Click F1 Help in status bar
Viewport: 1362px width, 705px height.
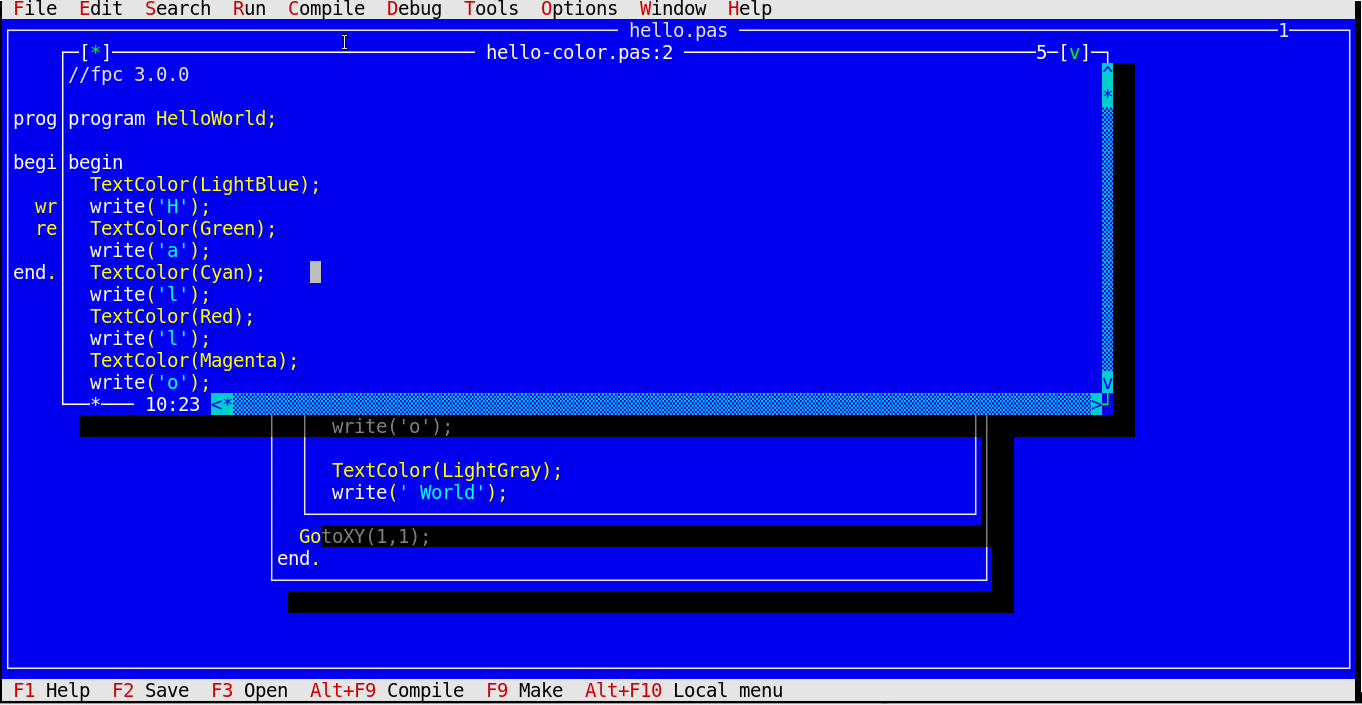pos(52,690)
